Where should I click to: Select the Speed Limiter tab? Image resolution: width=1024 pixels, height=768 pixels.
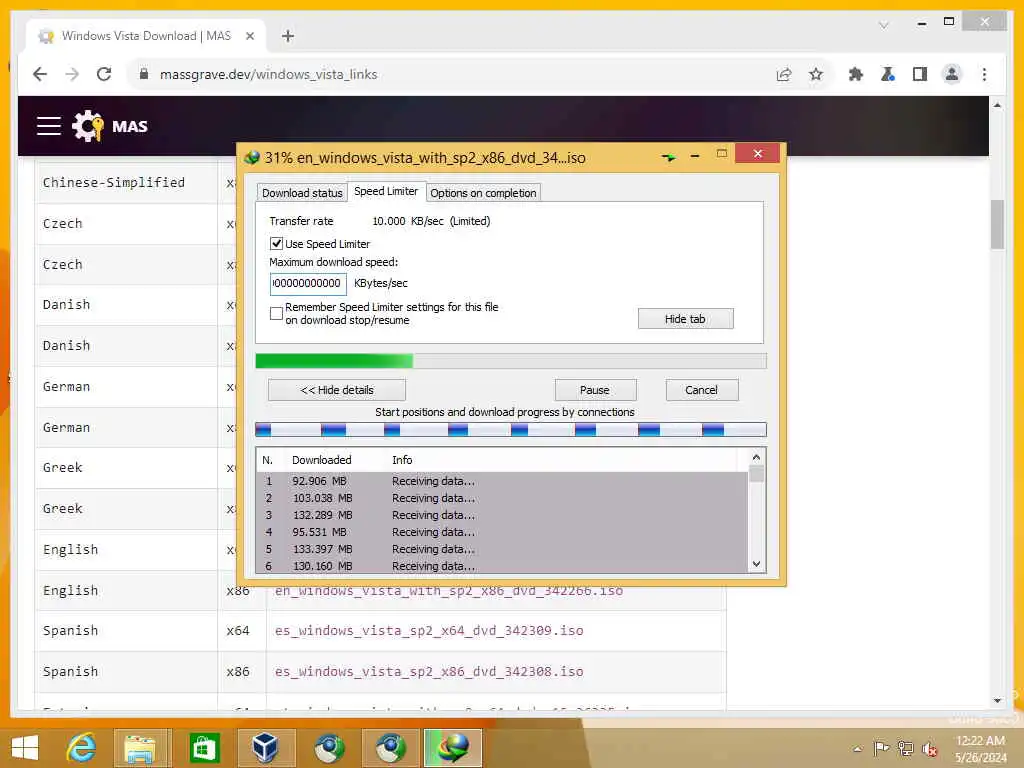(x=386, y=191)
